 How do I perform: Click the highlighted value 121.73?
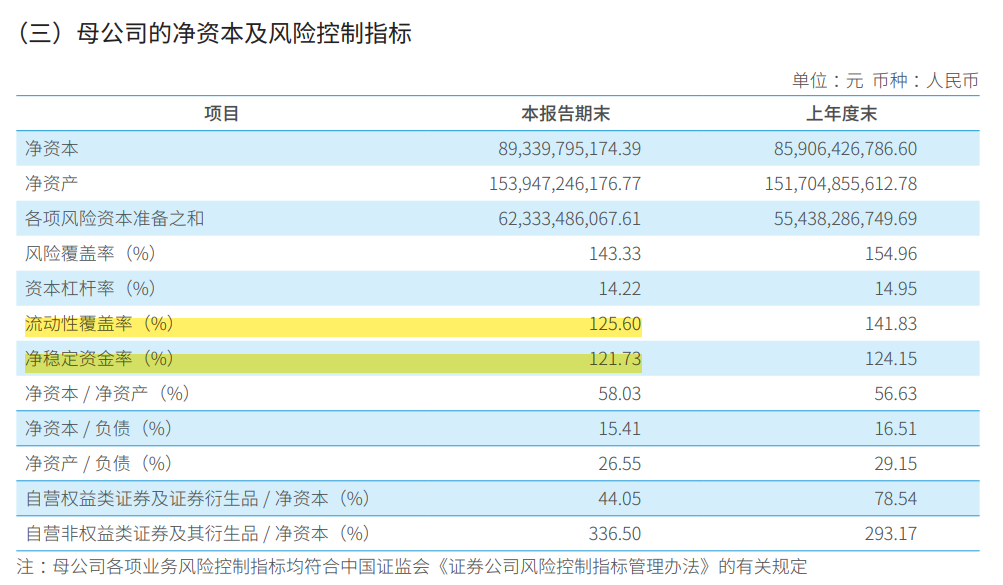click(615, 359)
